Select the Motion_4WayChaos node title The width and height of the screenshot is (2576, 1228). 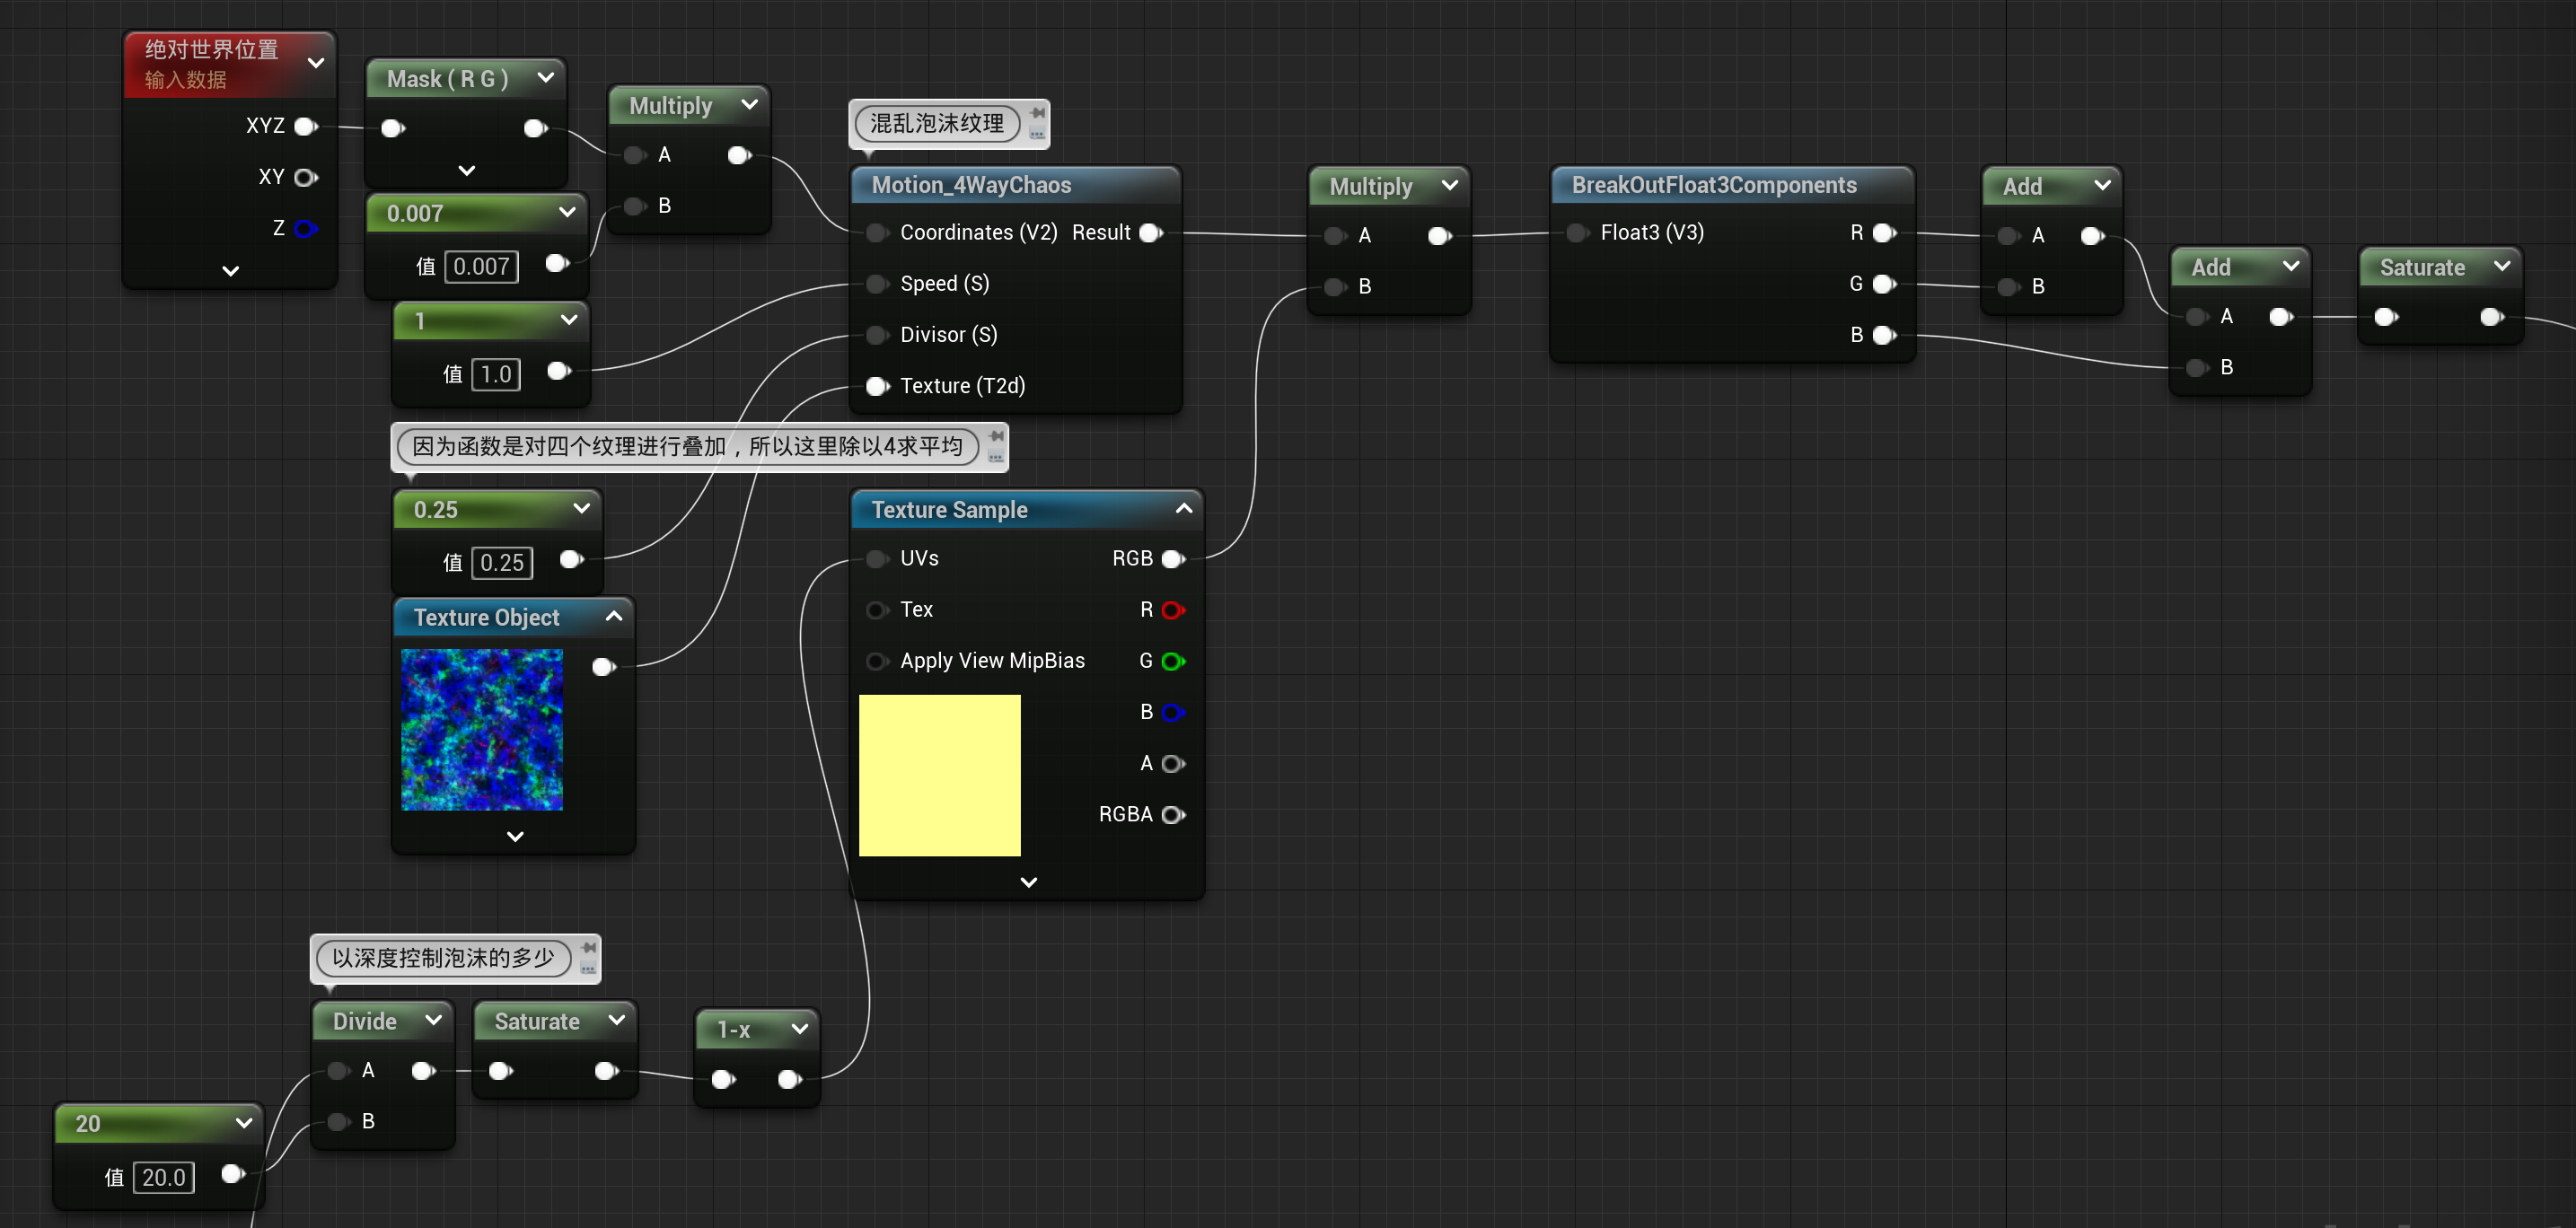[x=971, y=185]
